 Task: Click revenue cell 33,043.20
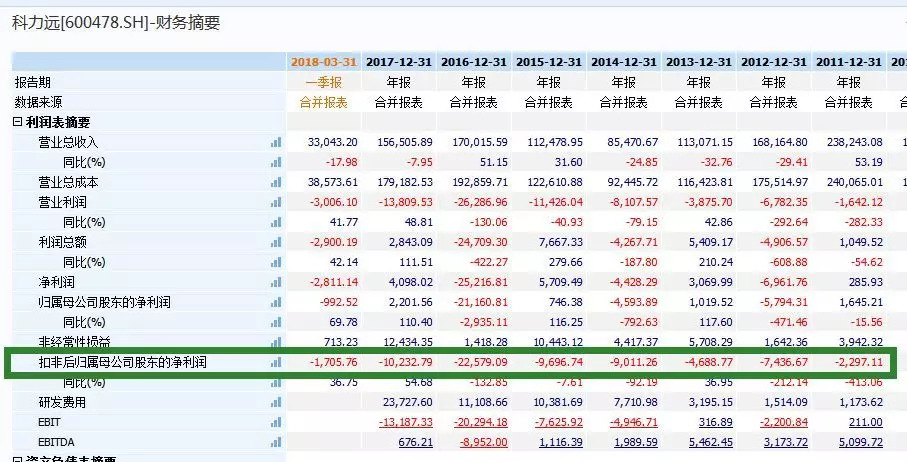[333, 142]
